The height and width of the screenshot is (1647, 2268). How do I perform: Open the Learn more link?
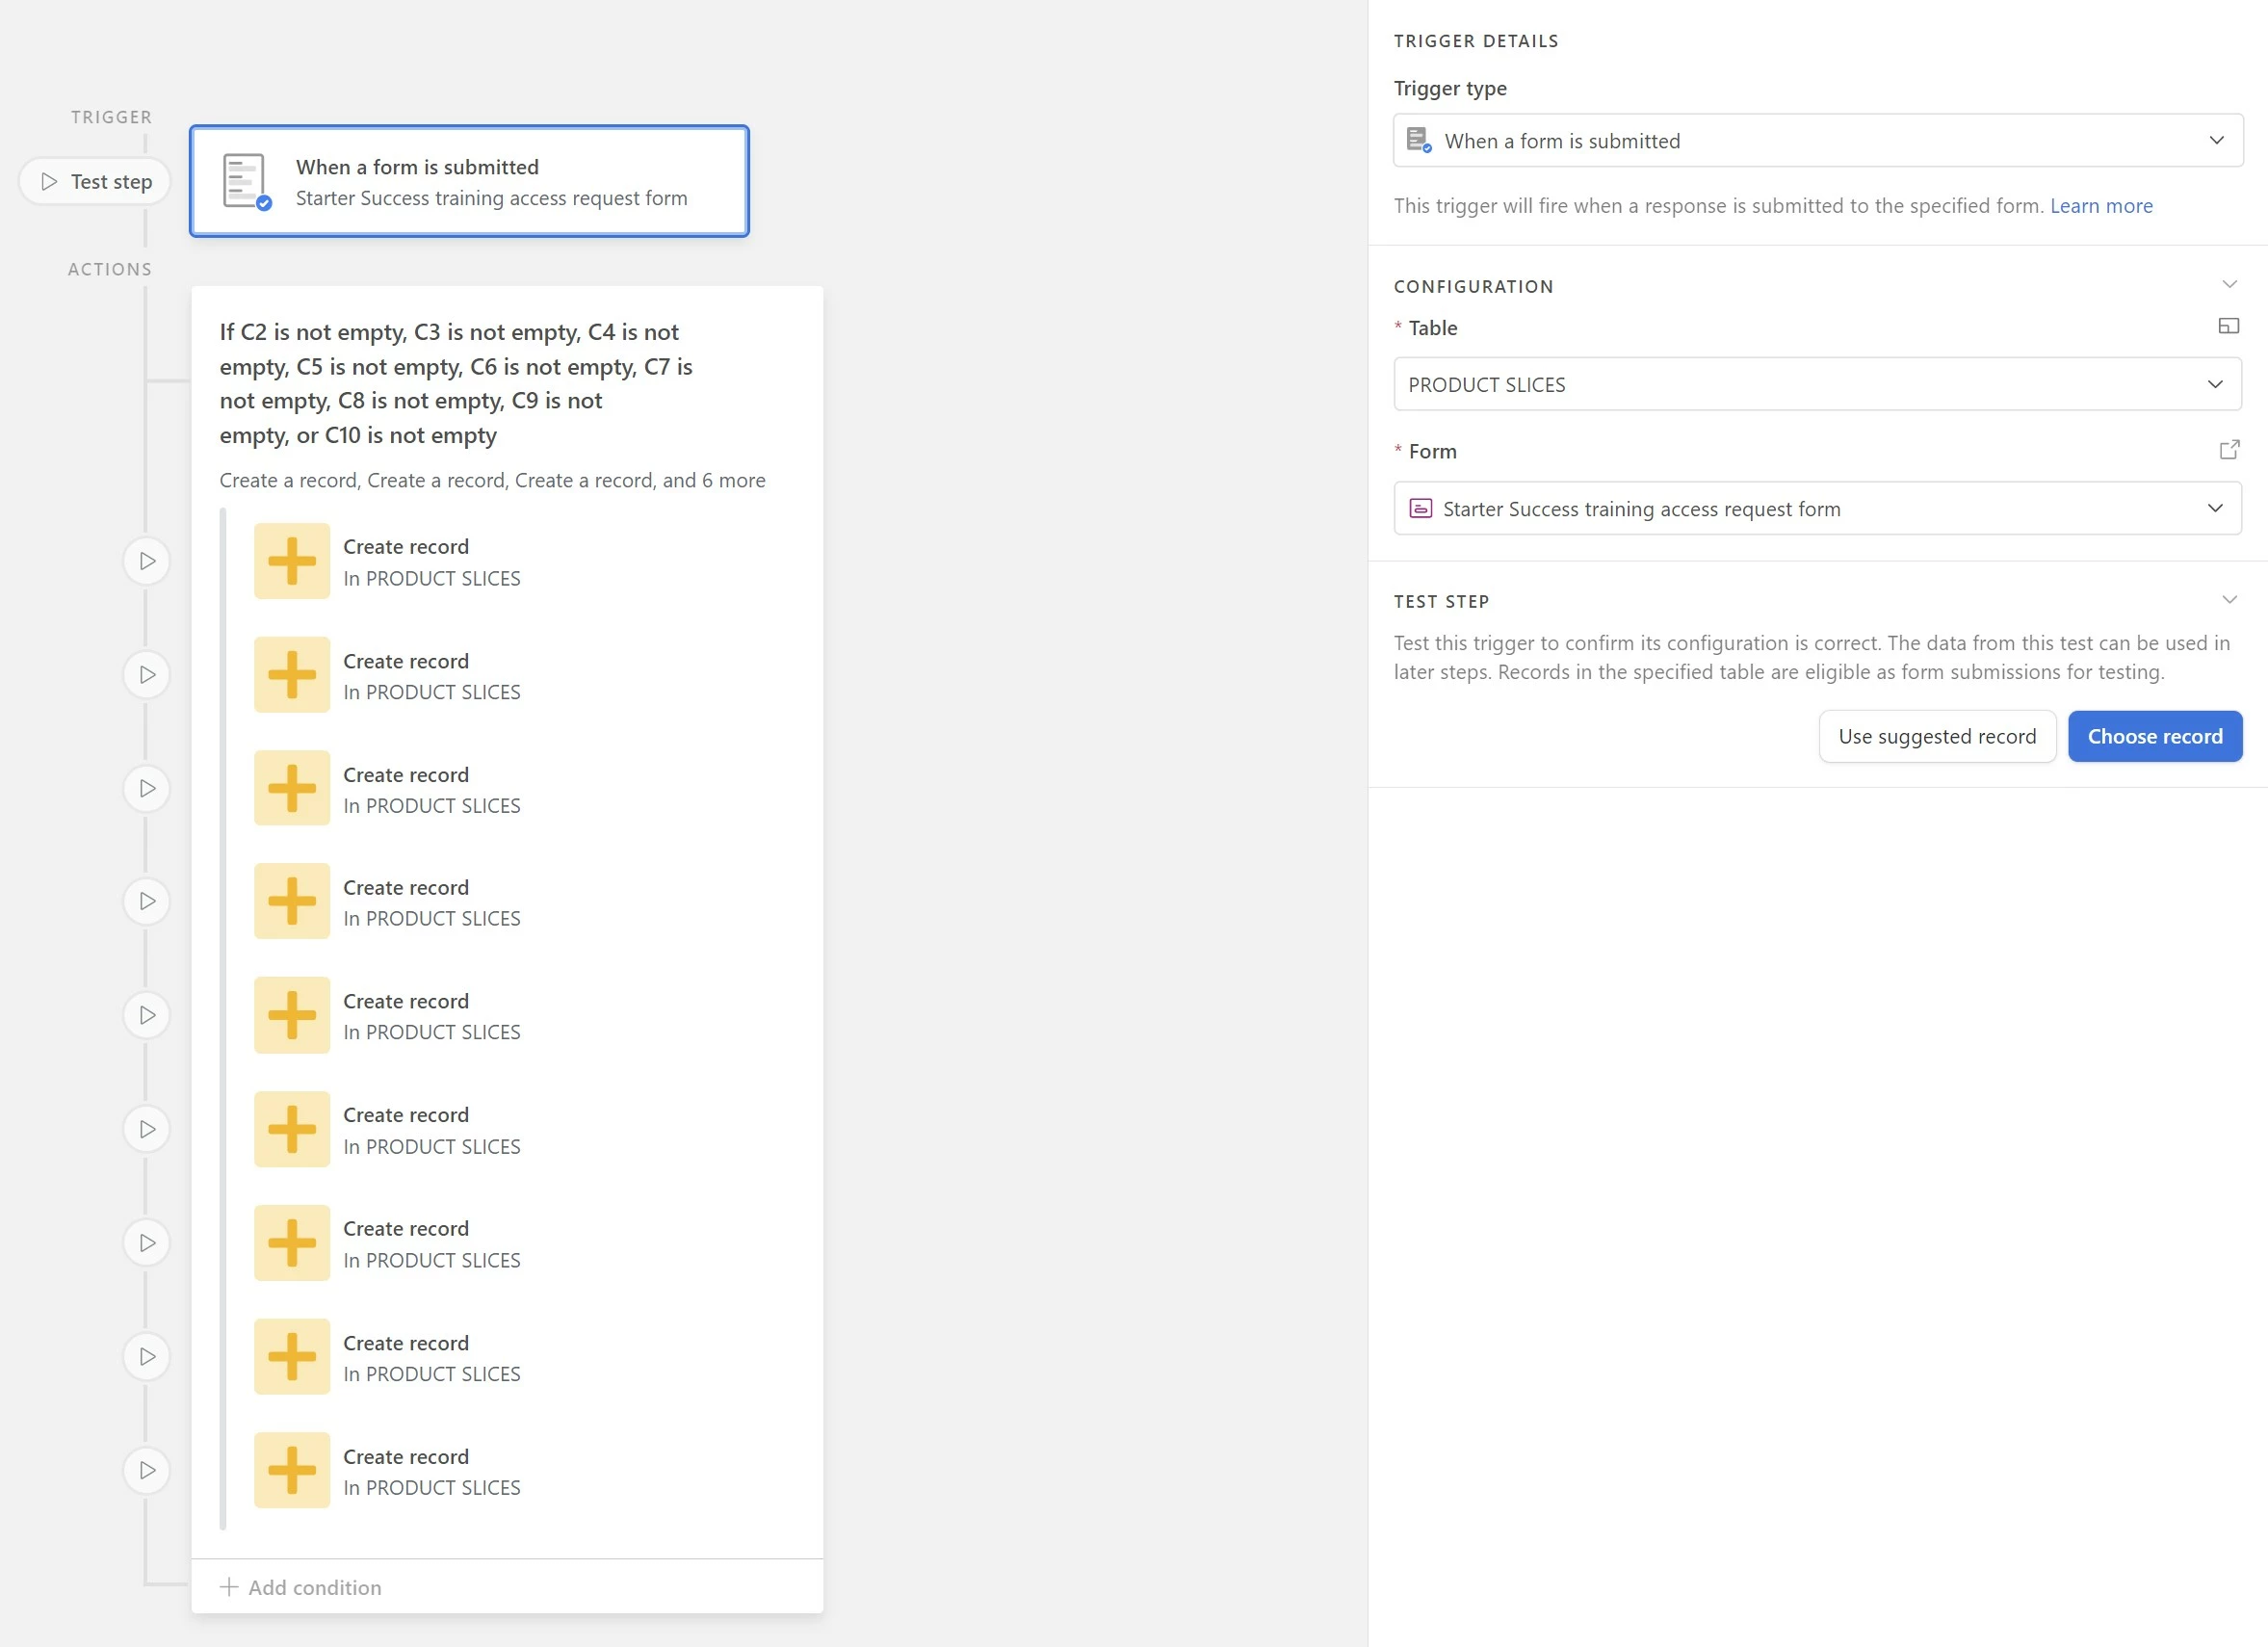(x=2100, y=206)
